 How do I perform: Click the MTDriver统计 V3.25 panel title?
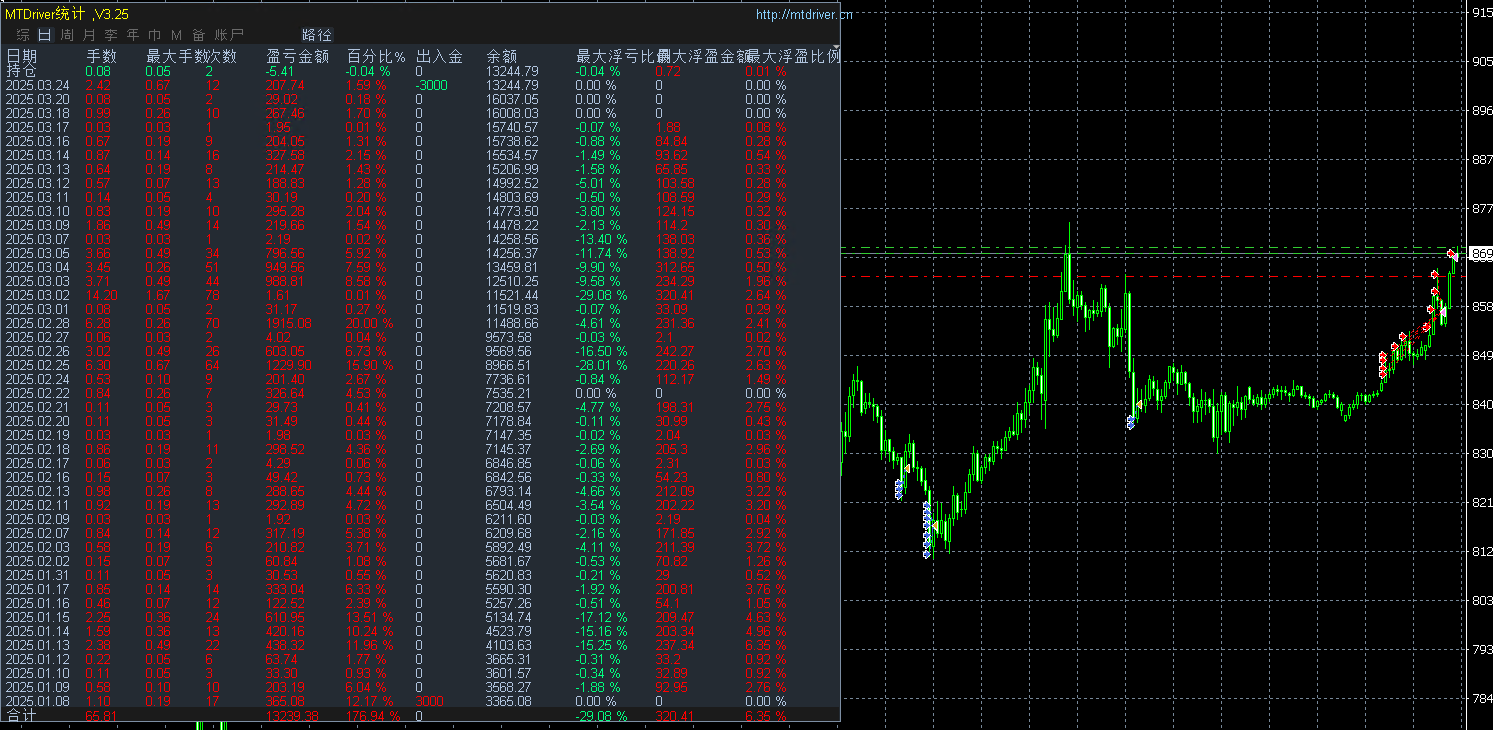66,14
